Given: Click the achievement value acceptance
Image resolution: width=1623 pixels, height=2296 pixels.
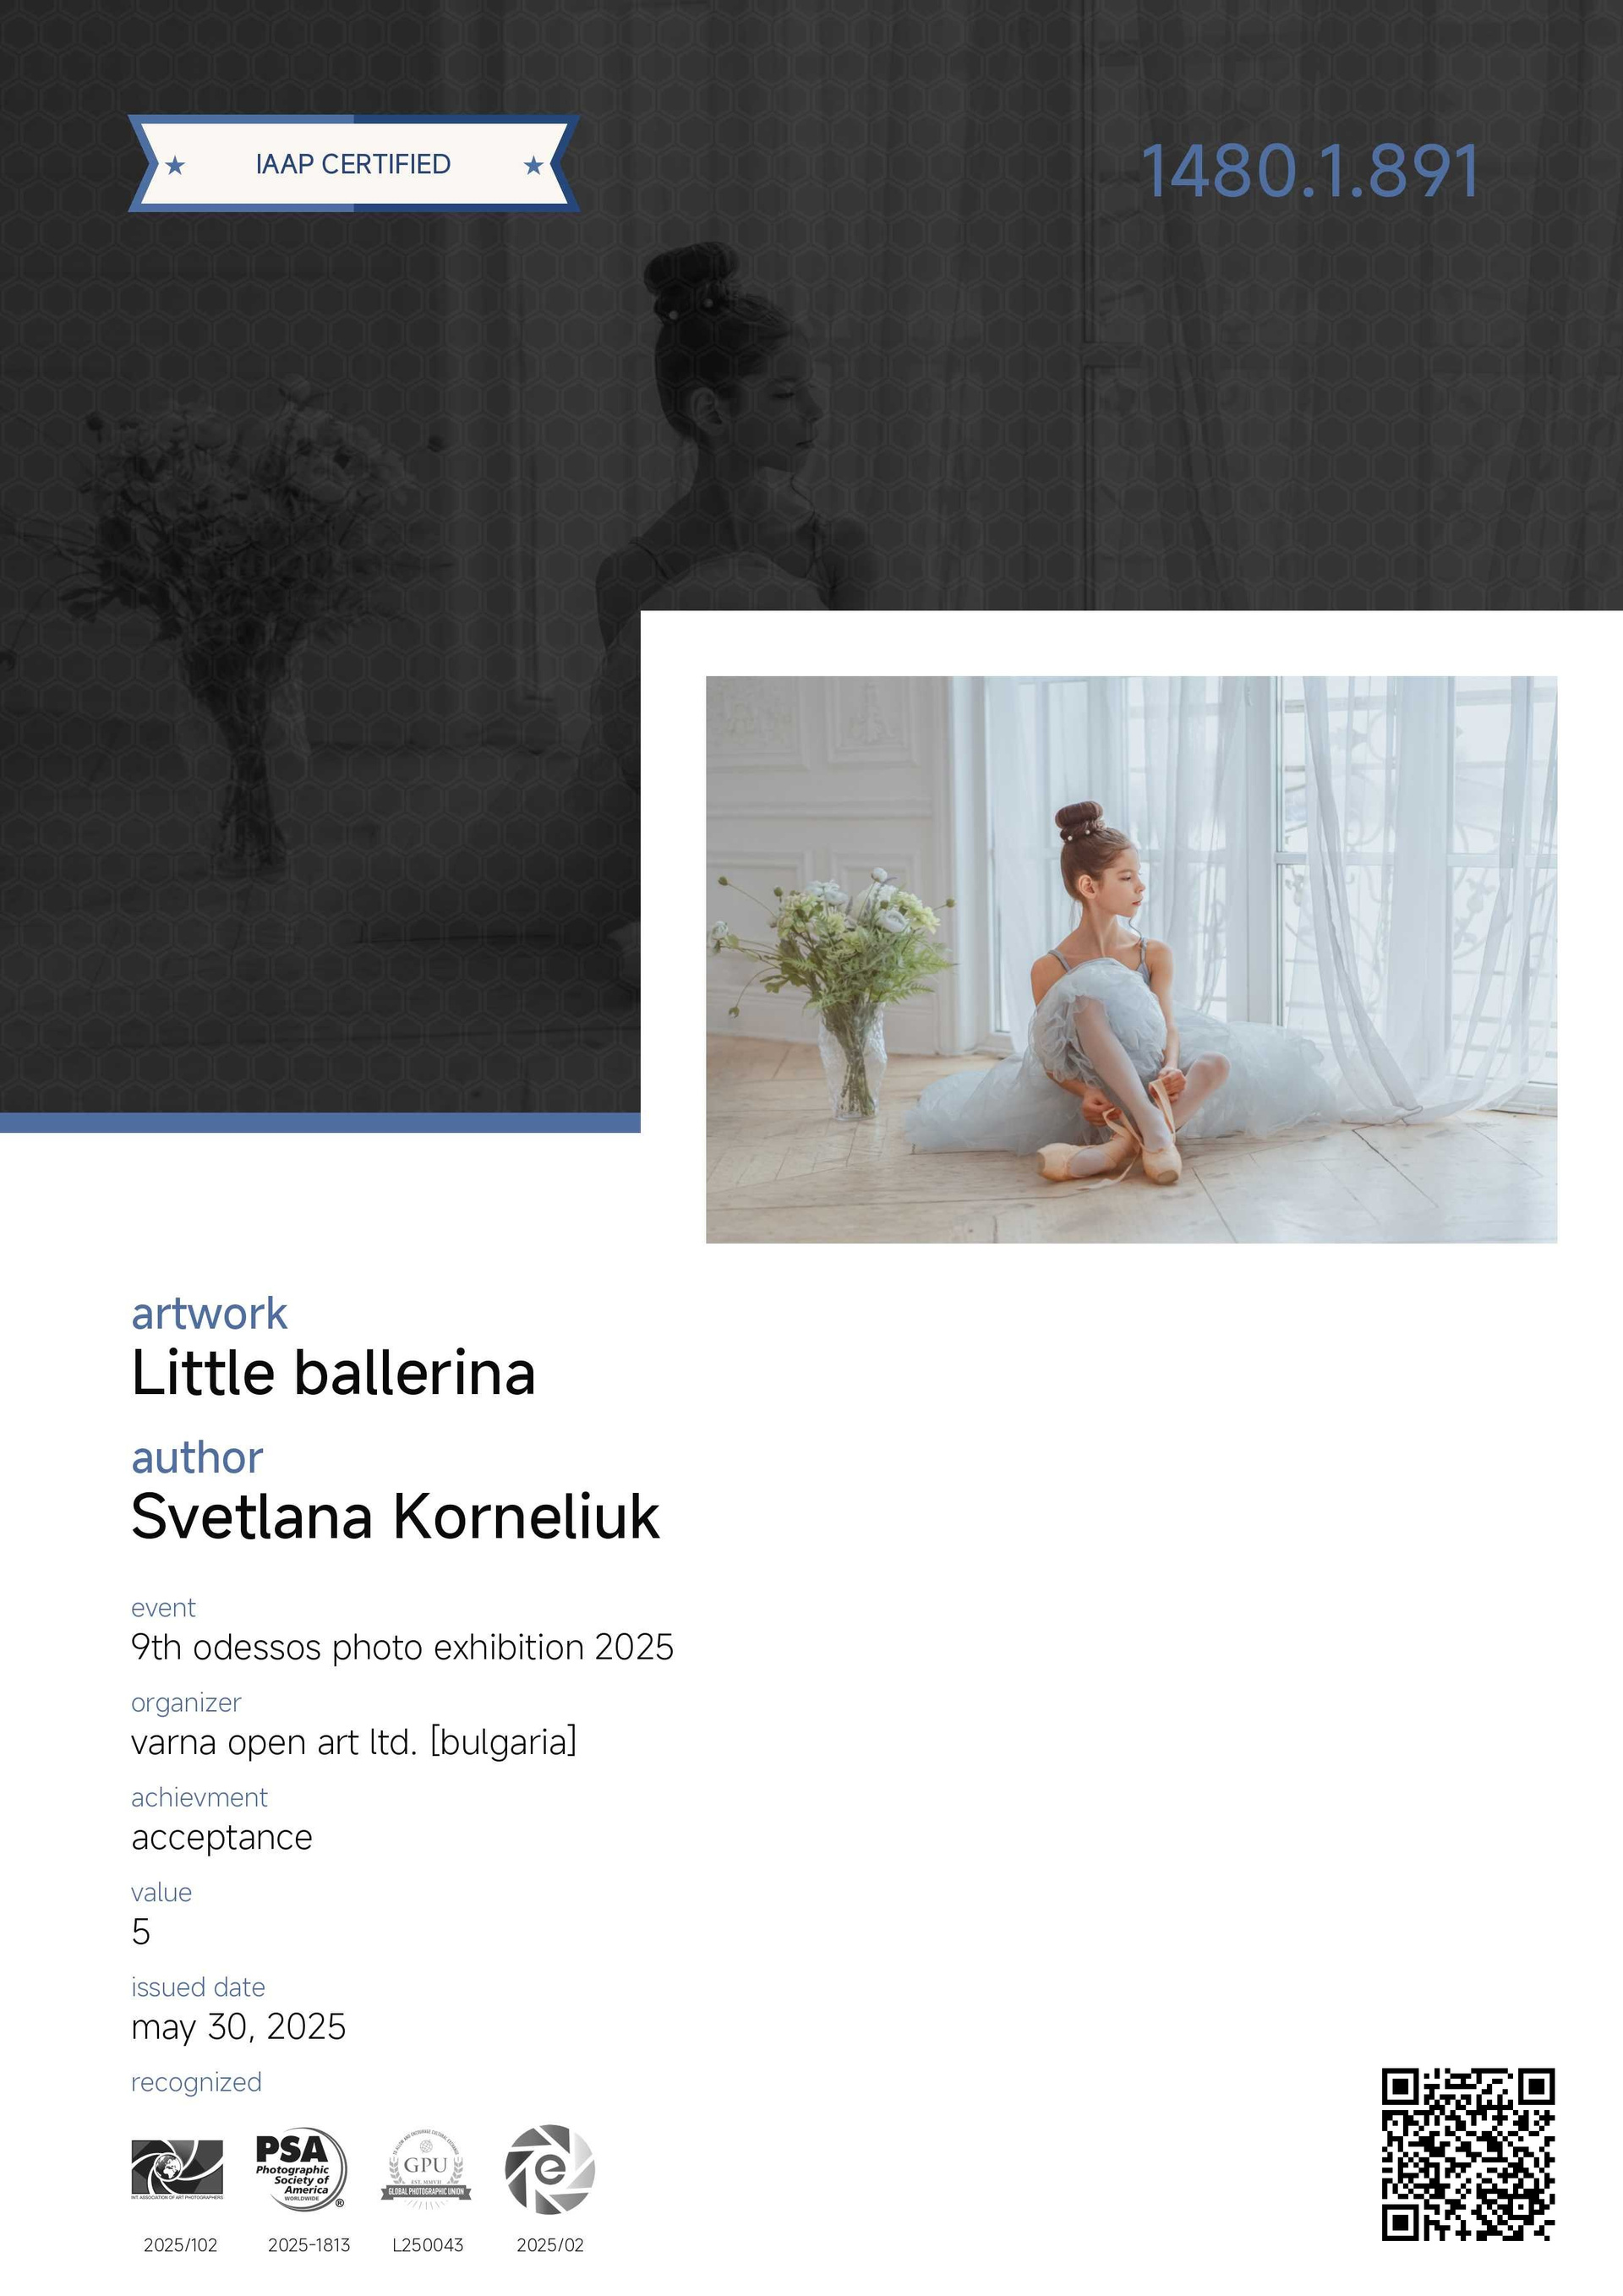Looking at the screenshot, I should [222, 1838].
